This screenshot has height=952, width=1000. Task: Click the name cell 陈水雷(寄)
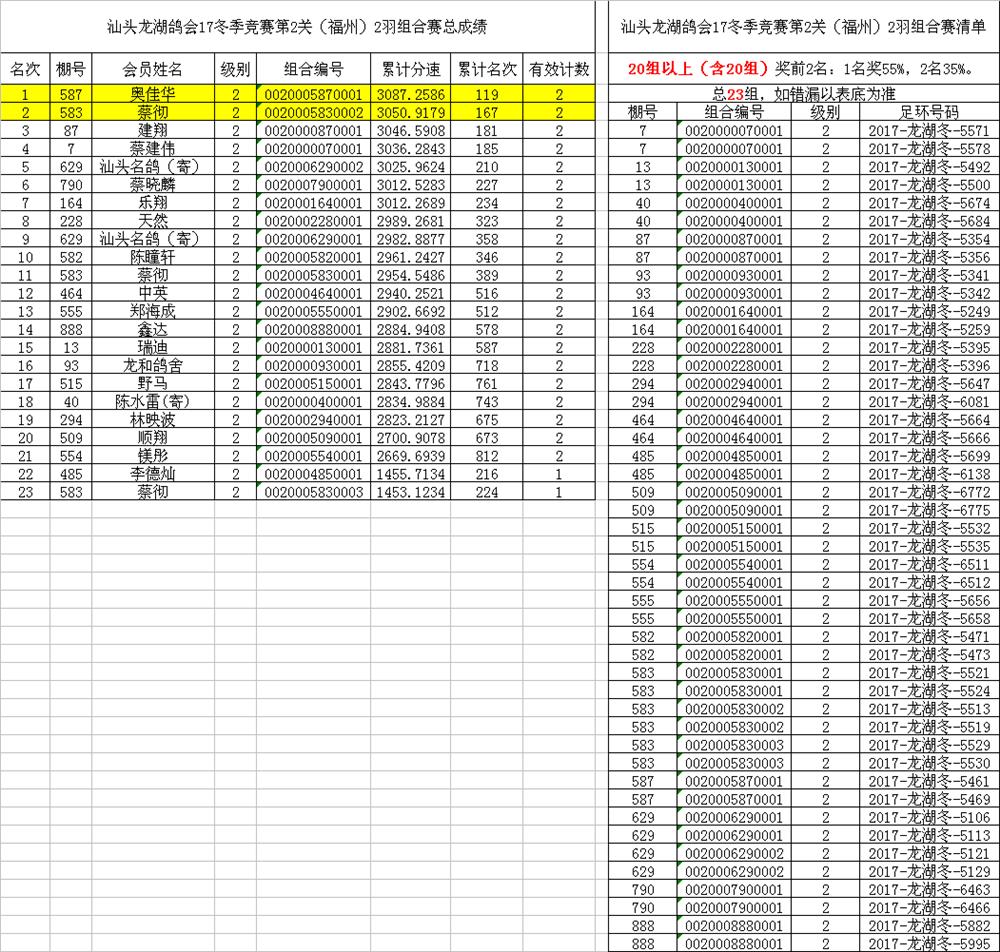tap(153, 401)
